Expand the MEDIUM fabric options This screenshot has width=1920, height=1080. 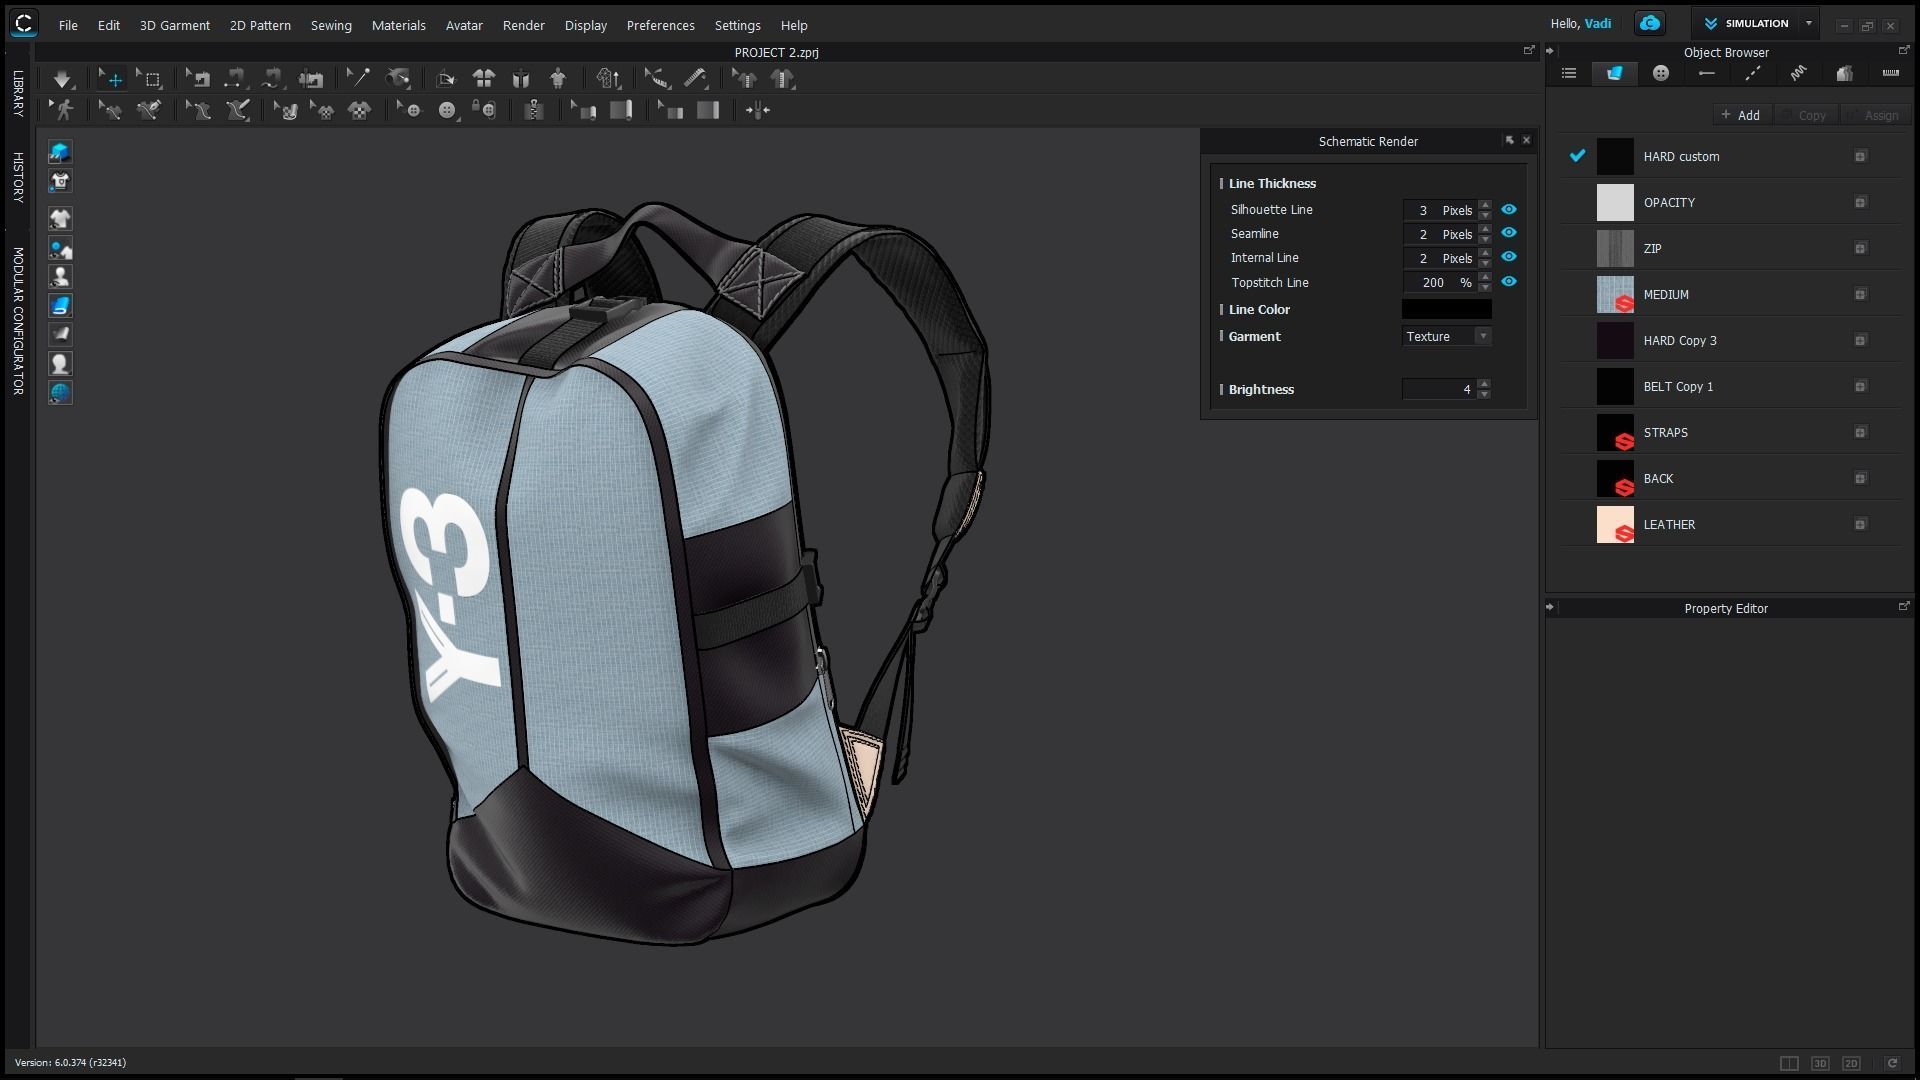point(1860,295)
